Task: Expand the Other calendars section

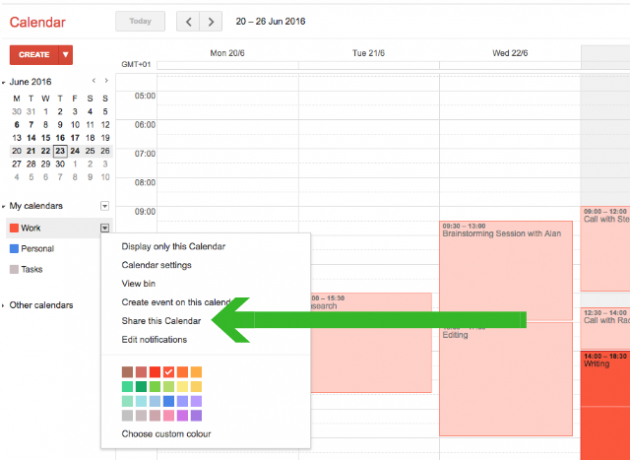Action: [3, 305]
